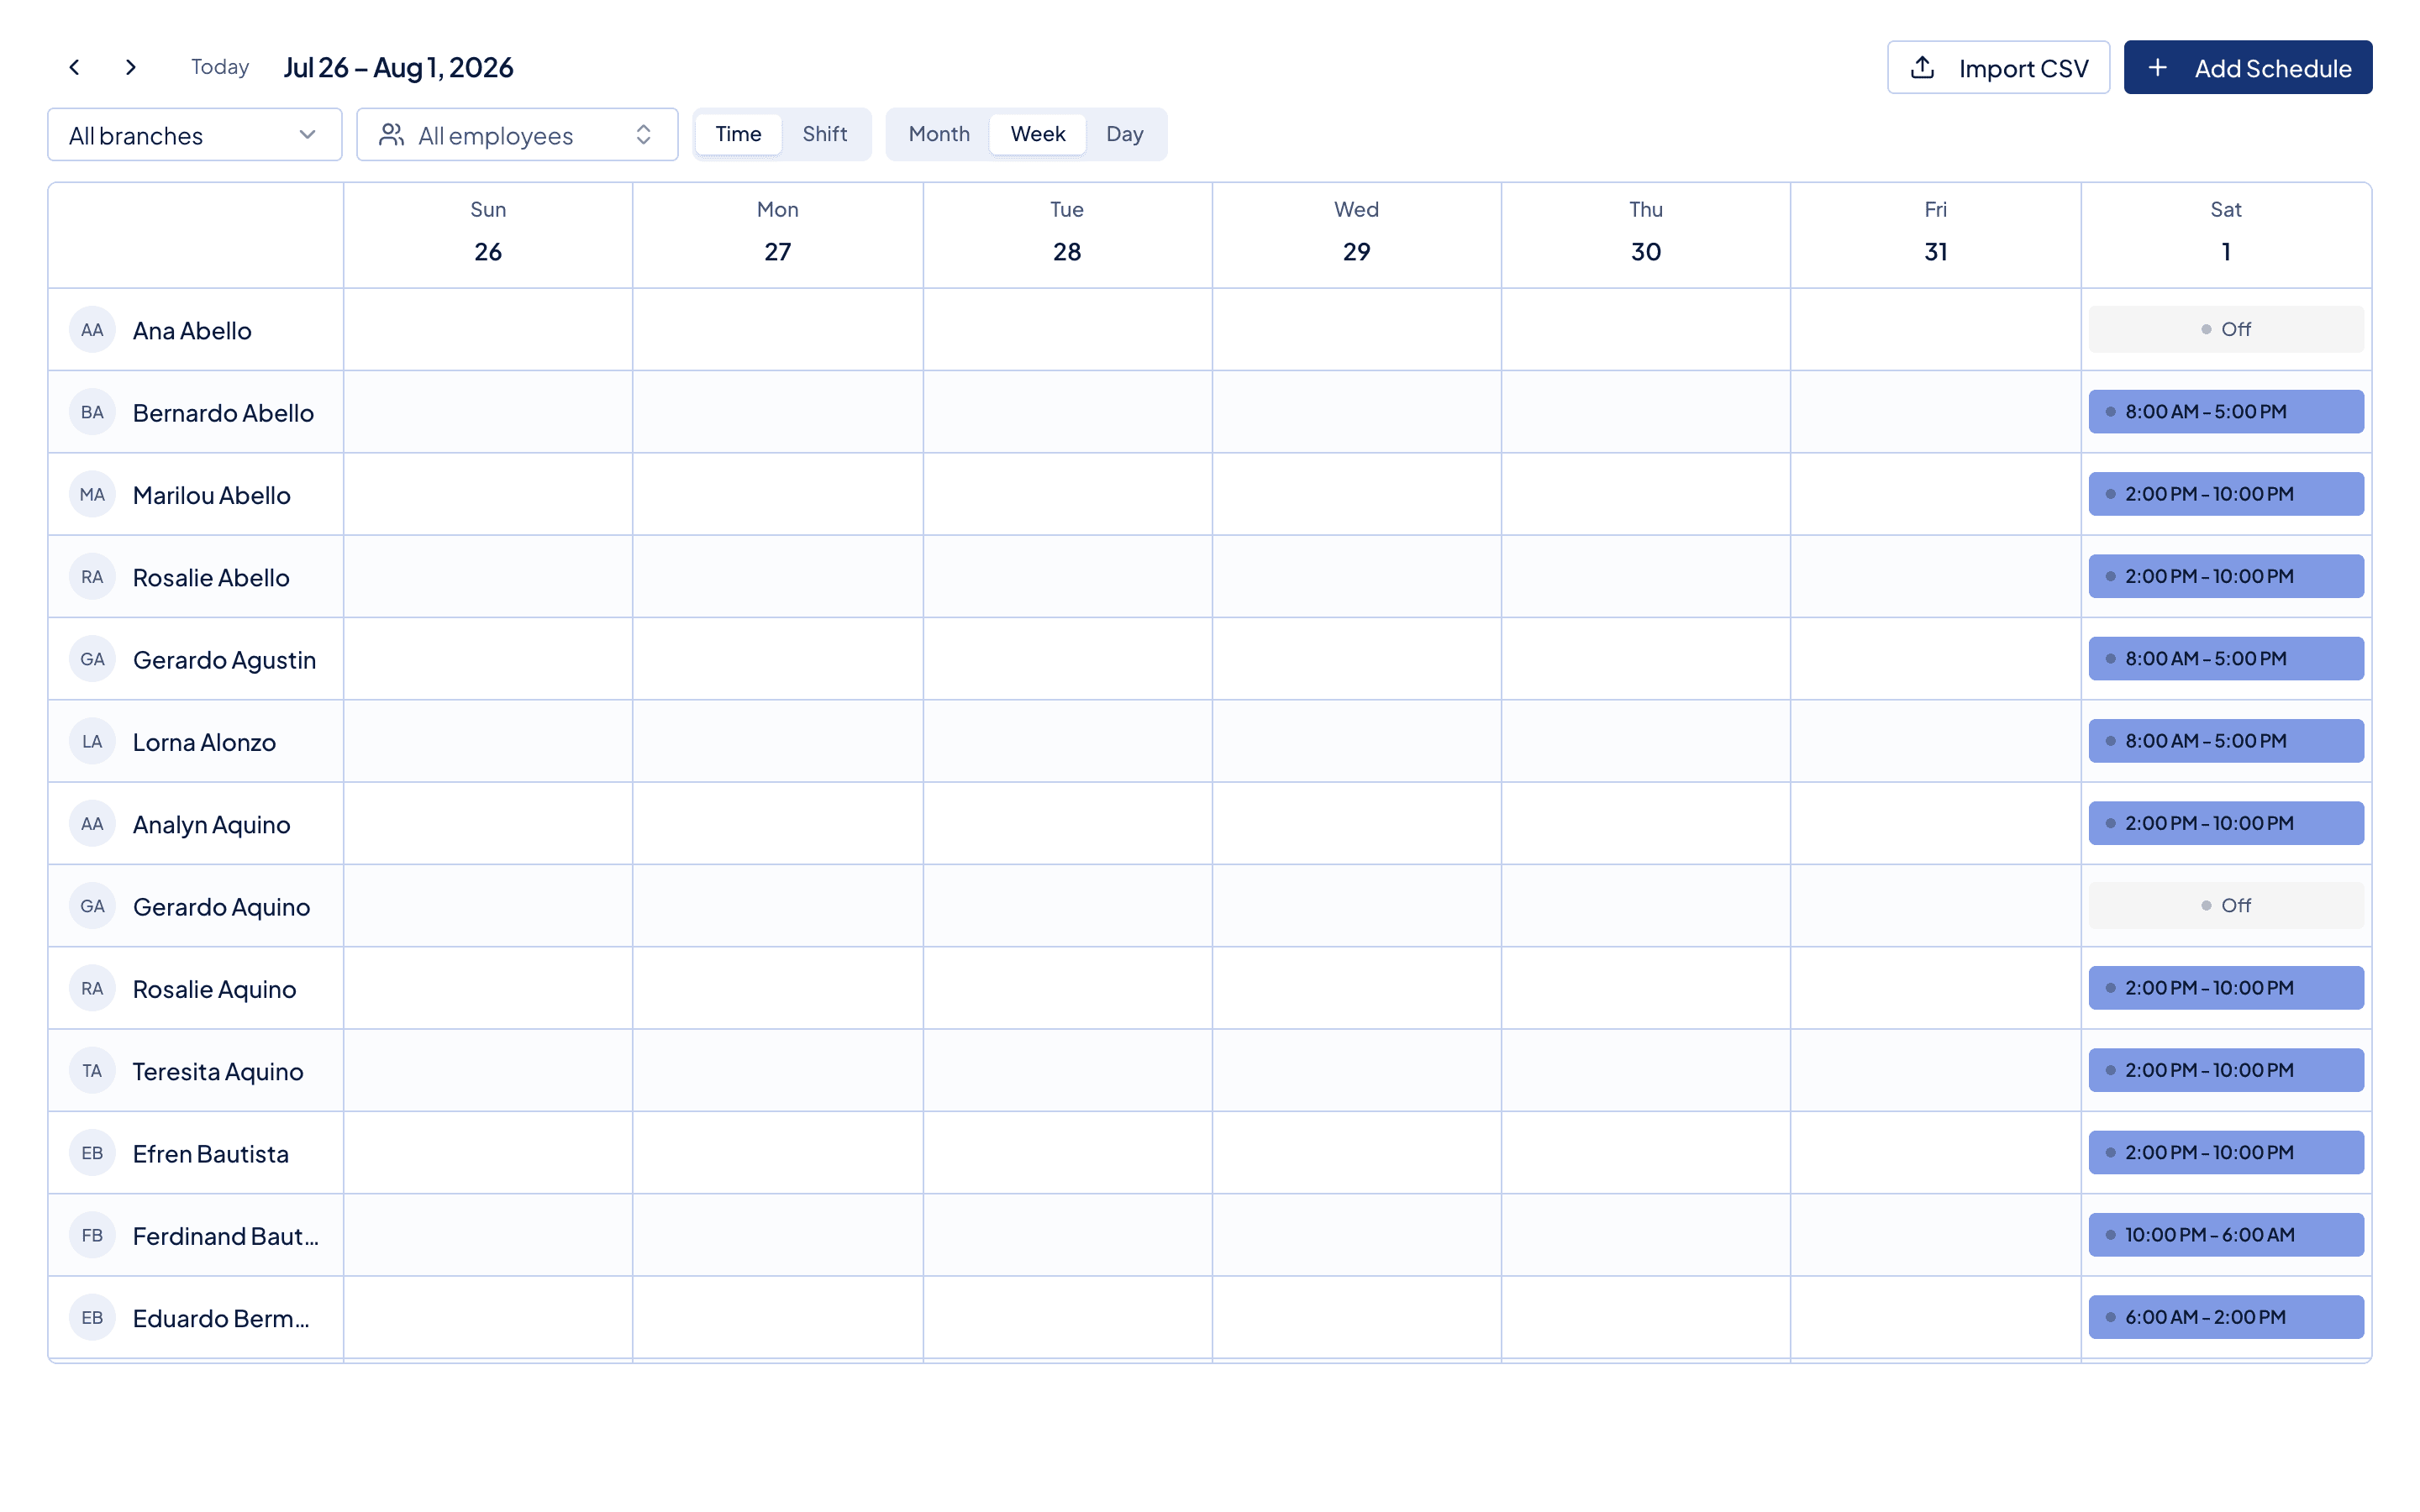Screen dimensions: 2420x1512
Task: Click Efren Bautista's EB avatar
Action: (x=92, y=1153)
